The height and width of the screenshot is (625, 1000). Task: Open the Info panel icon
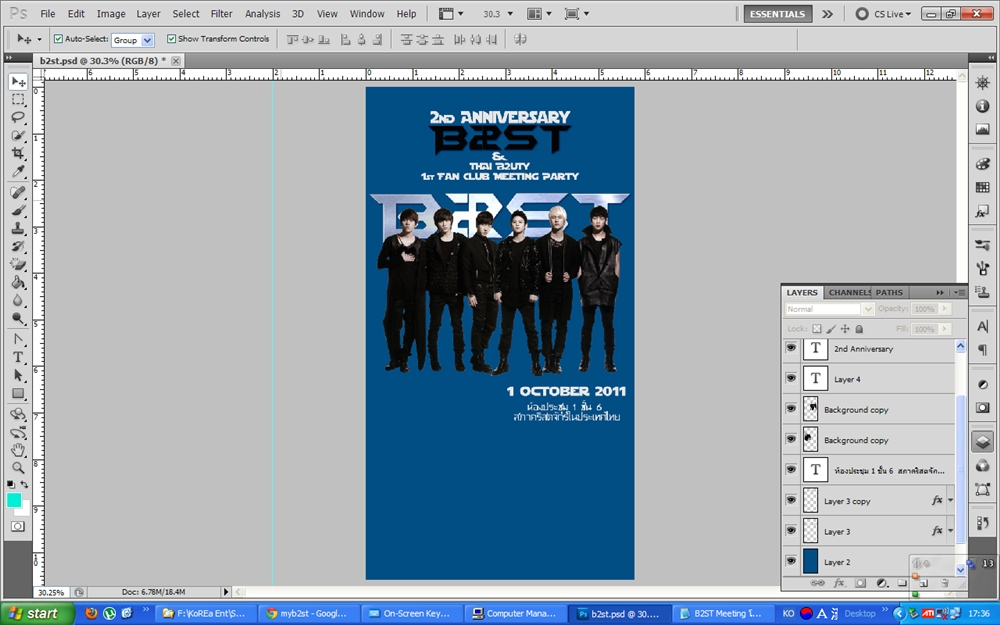pyautogui.click(x=982, y=106)
